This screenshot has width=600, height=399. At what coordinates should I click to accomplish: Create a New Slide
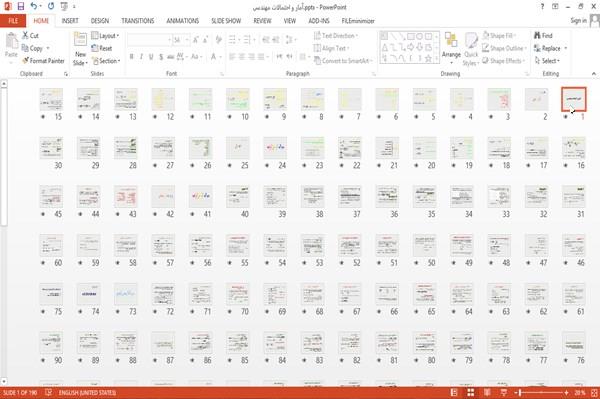(x=80, y=50)
